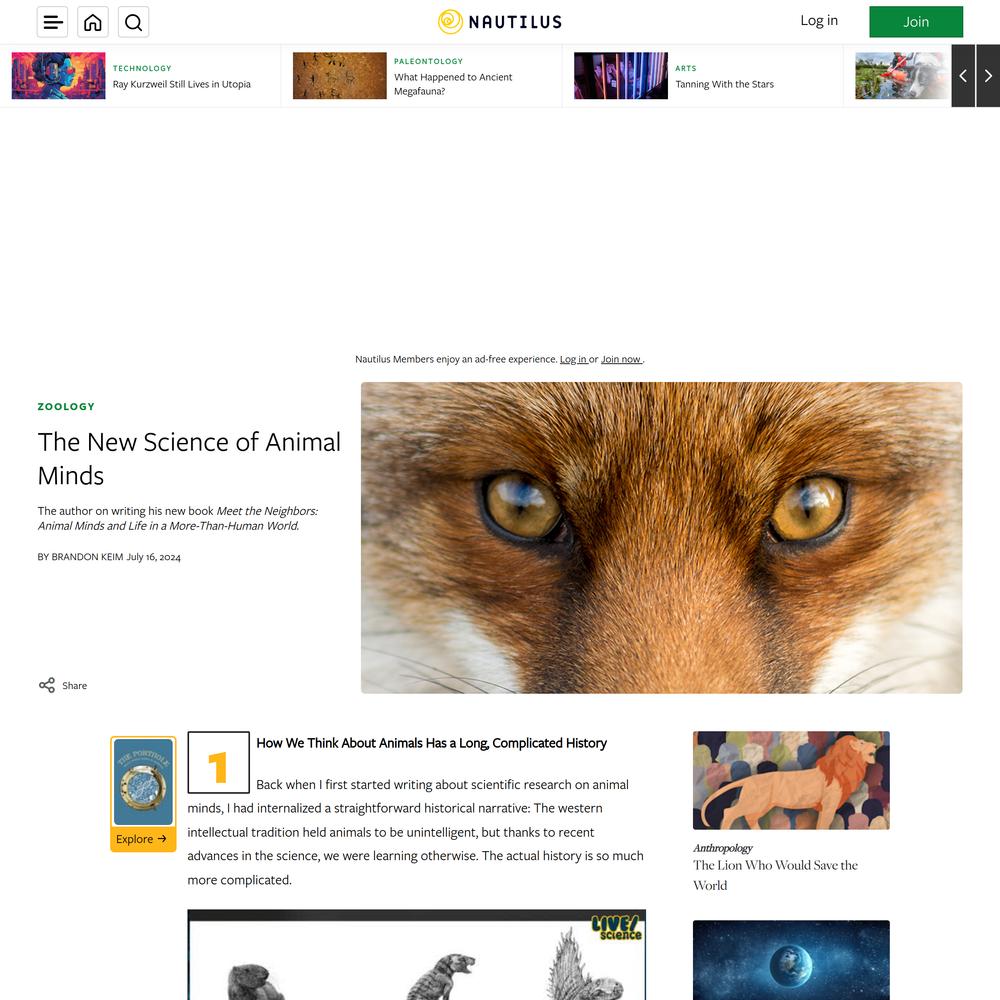This screenshot has width=1000, height=1000.
Task: Click Log in link in ad-free notice
Action: click(x=573, y=359)
